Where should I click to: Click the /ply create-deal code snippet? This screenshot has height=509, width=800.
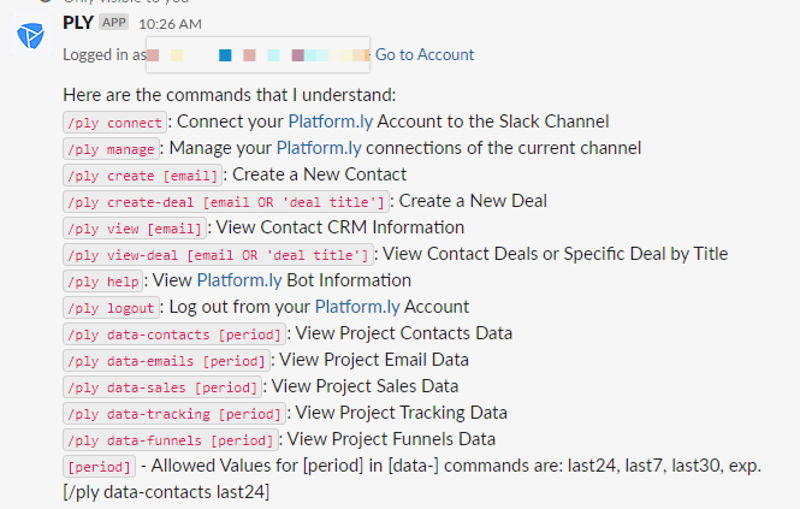[x=226, y=202]
